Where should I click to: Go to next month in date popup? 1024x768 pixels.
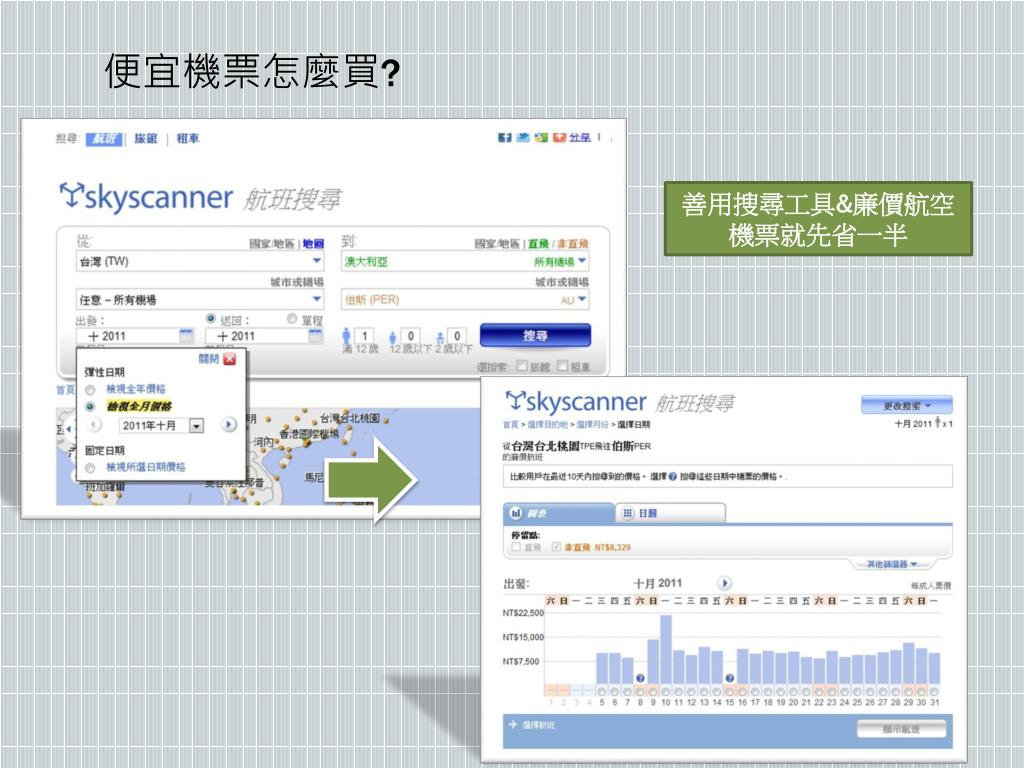(x=229, y=425)
